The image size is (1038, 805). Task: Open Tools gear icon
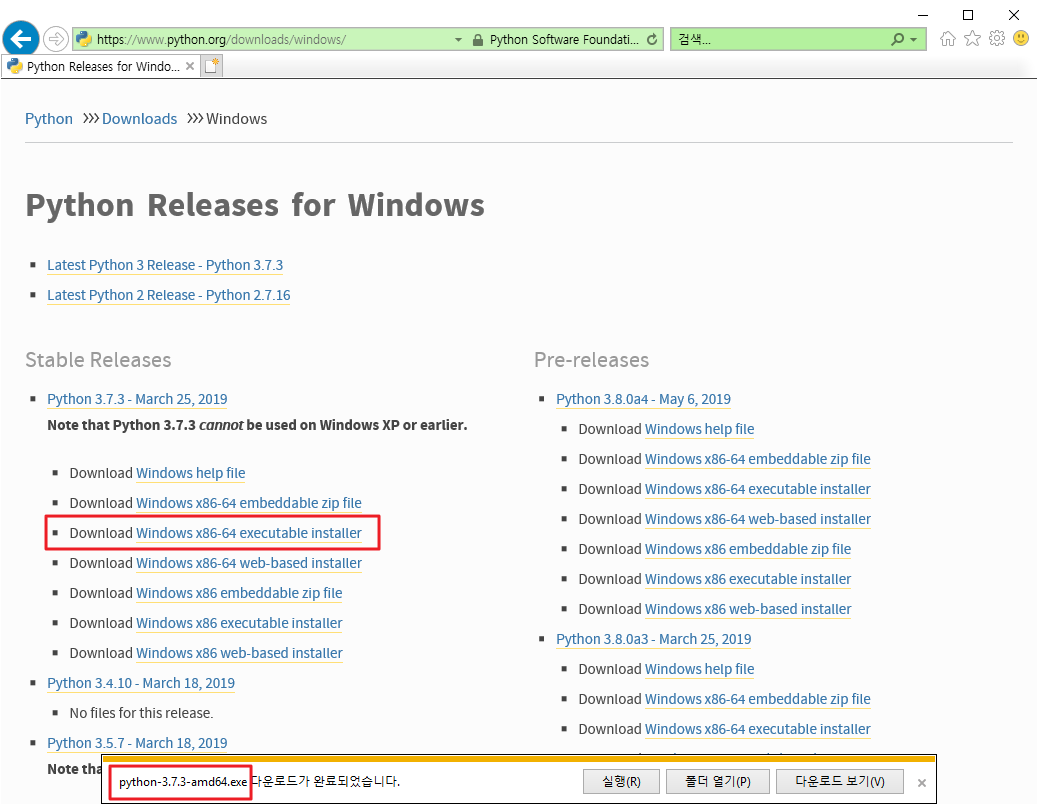997,38
